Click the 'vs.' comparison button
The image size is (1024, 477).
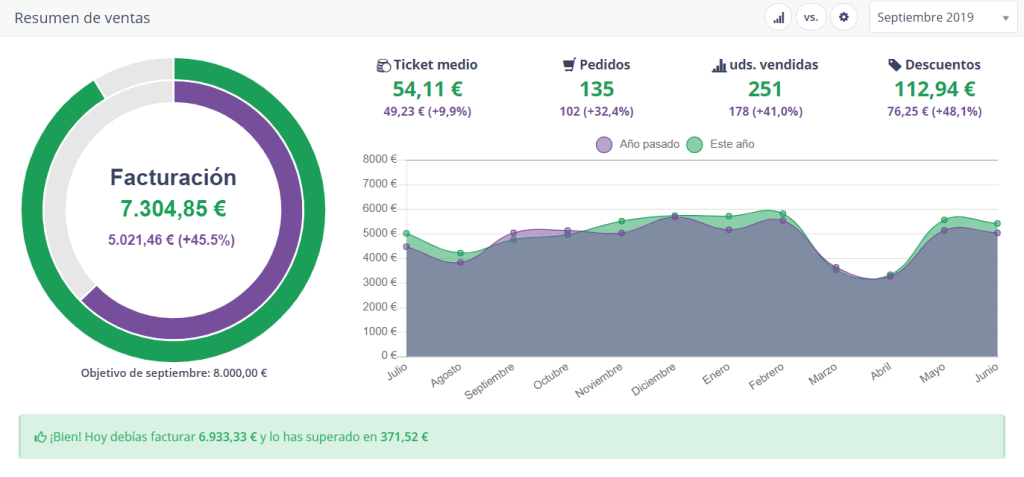[x=811, y=18]
